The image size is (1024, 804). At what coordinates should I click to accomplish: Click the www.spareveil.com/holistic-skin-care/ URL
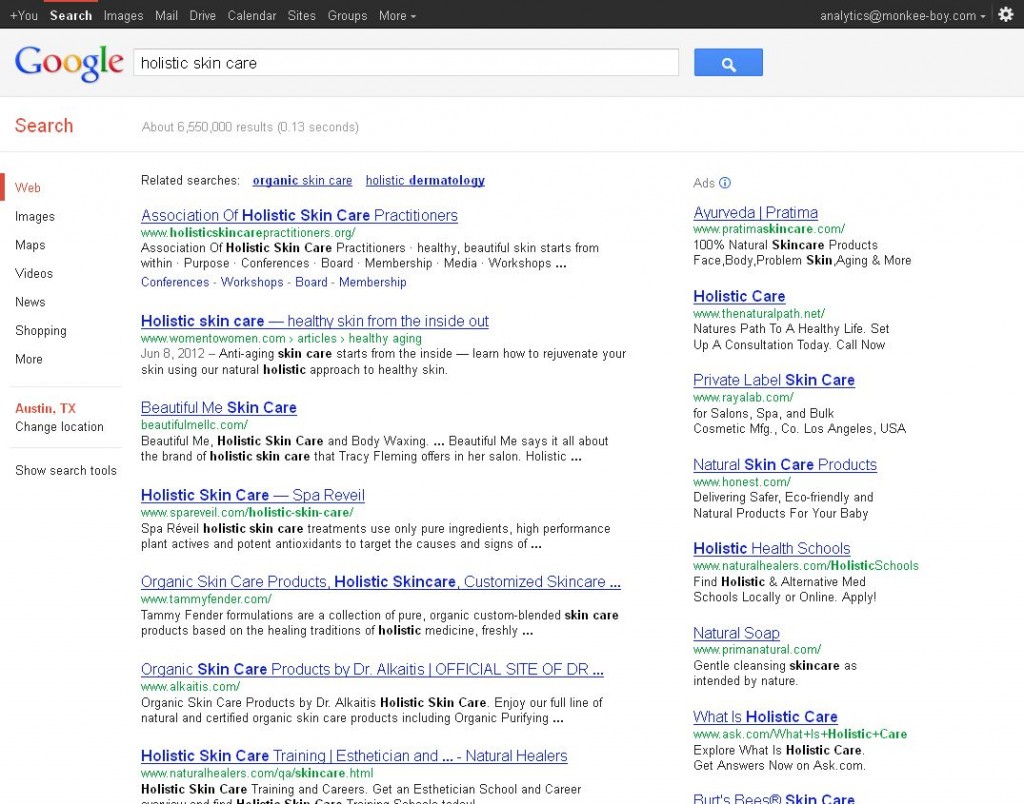247,512
